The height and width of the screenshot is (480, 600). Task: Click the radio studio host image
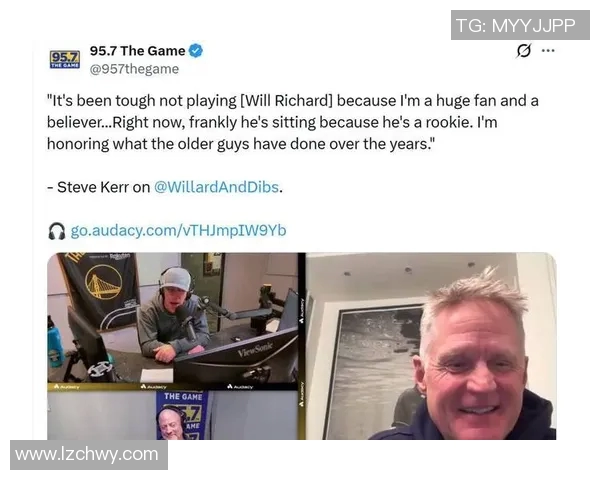click(x=173, y=318)
